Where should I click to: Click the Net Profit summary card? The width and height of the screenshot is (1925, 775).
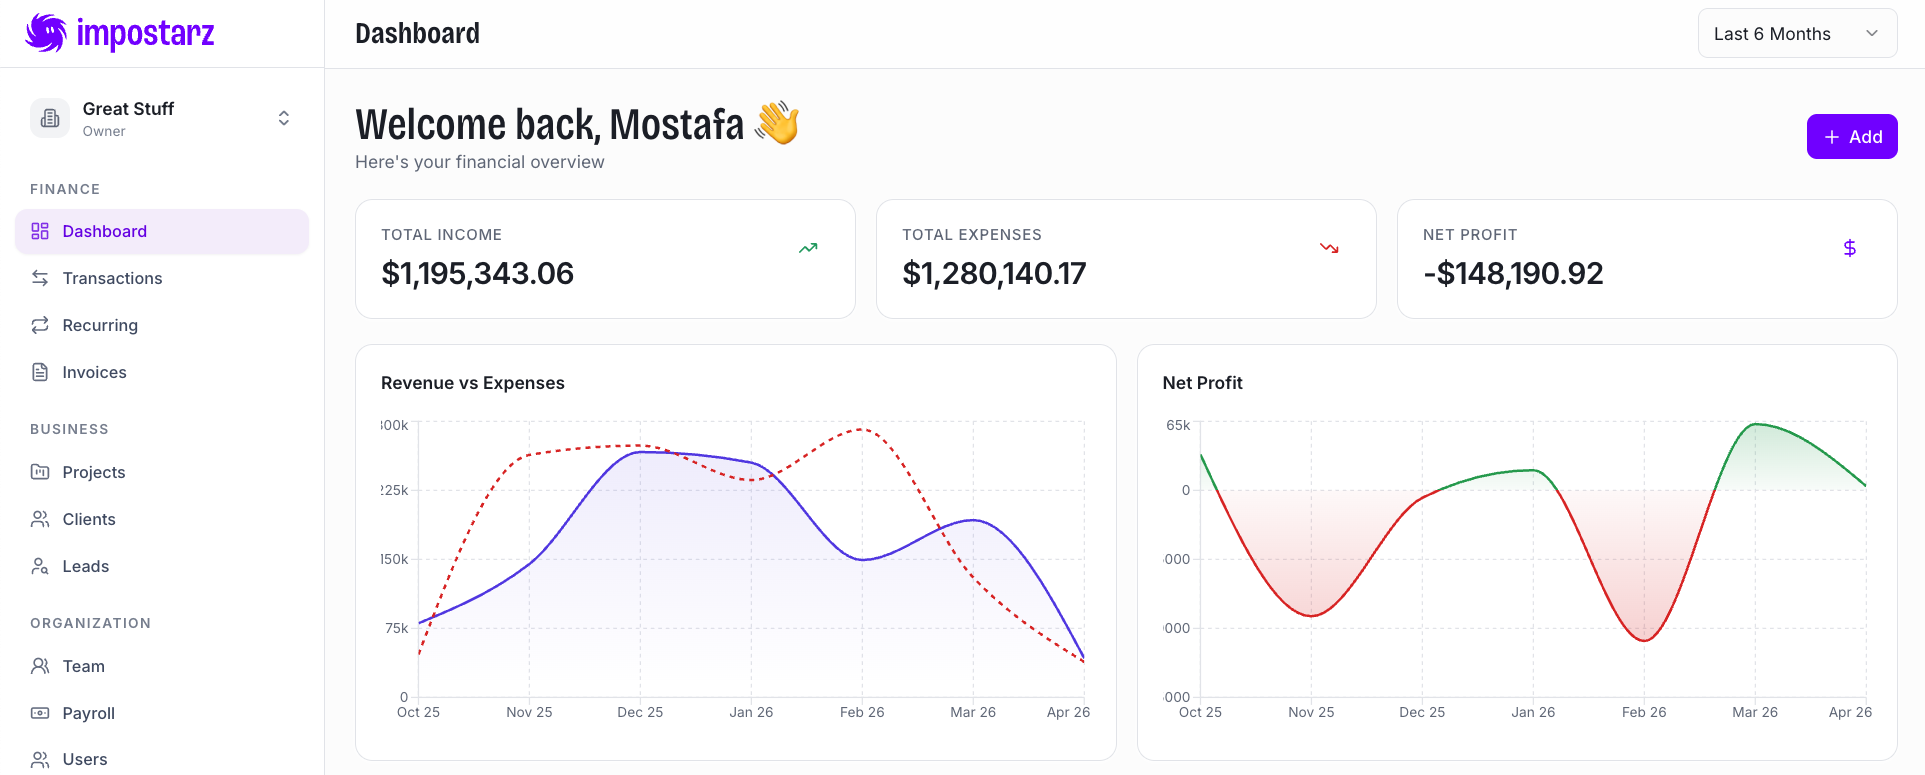tap(1646, 259)
